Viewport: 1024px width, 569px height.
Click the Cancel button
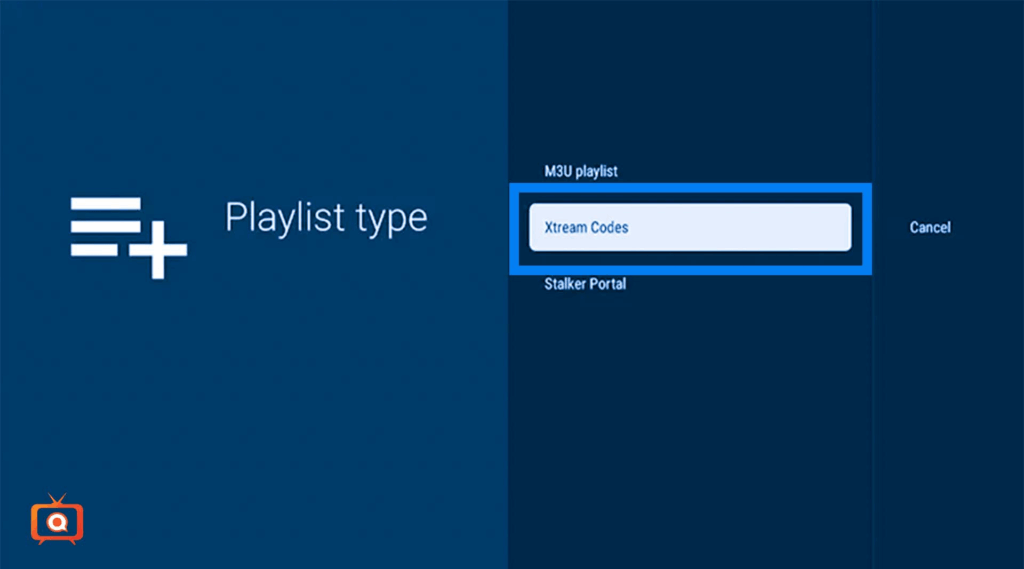930,227
